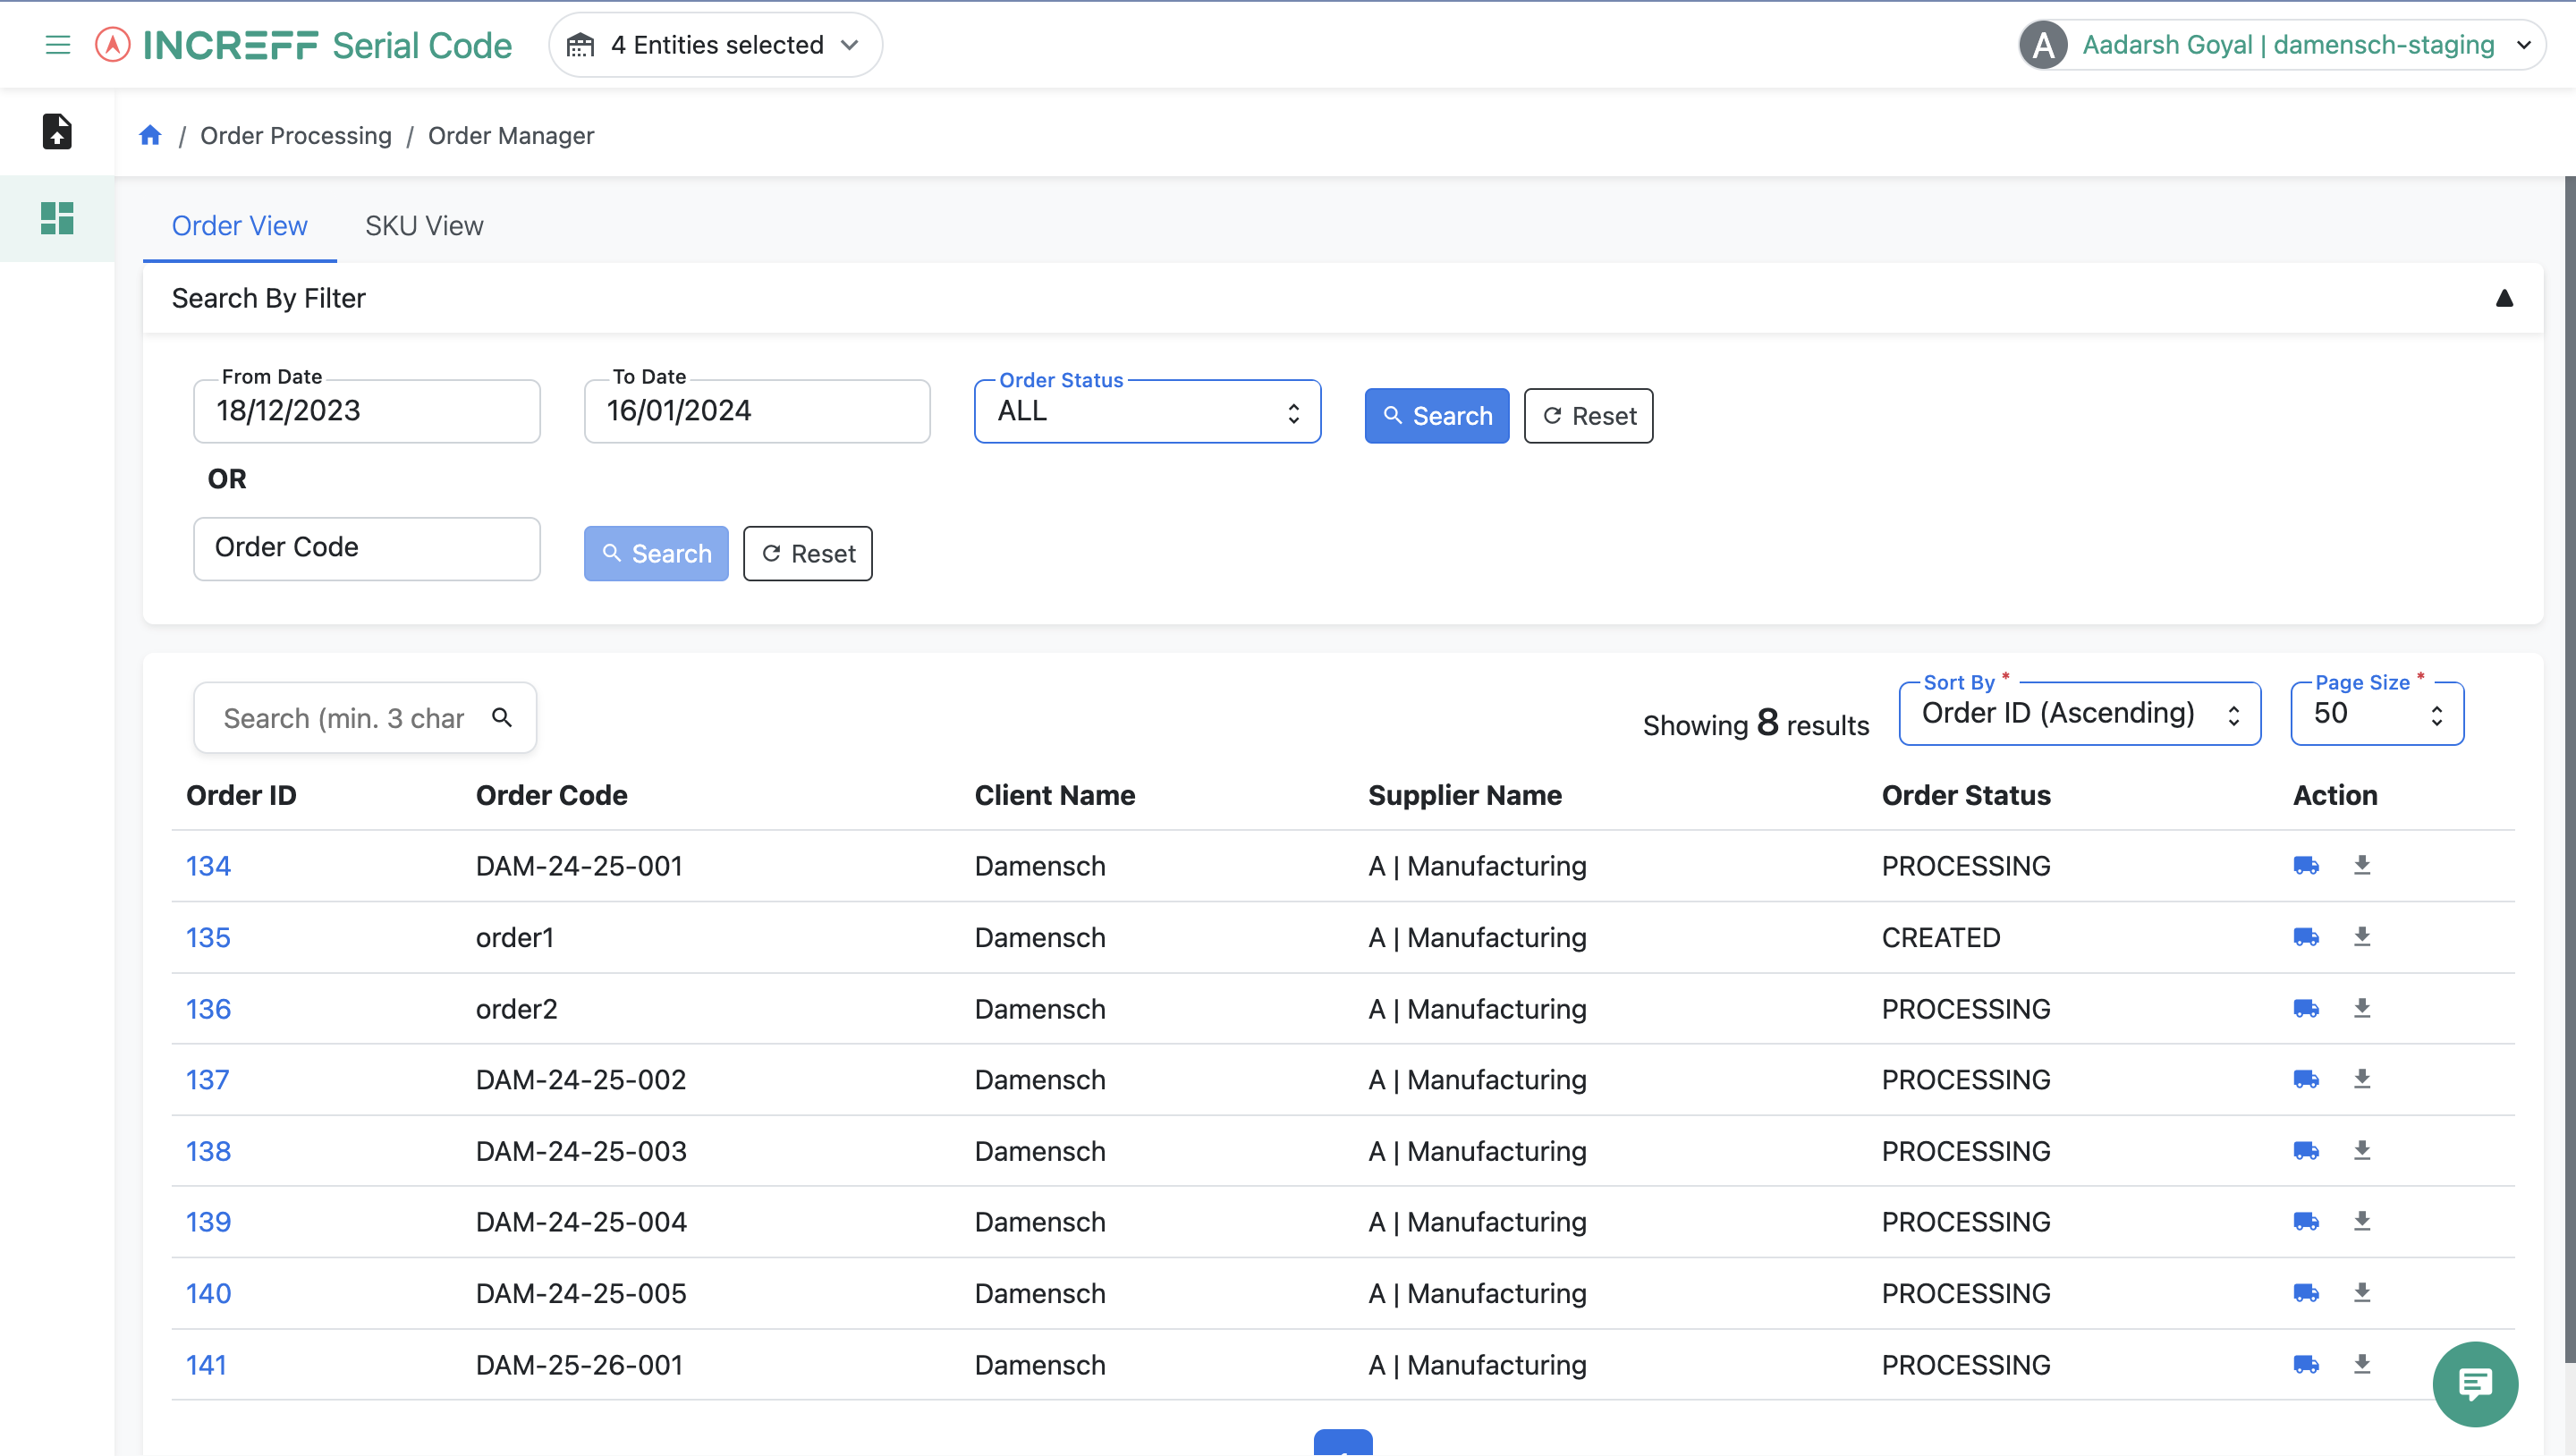
Task: Open order ID 136 link
Action: pos(208,1009)
